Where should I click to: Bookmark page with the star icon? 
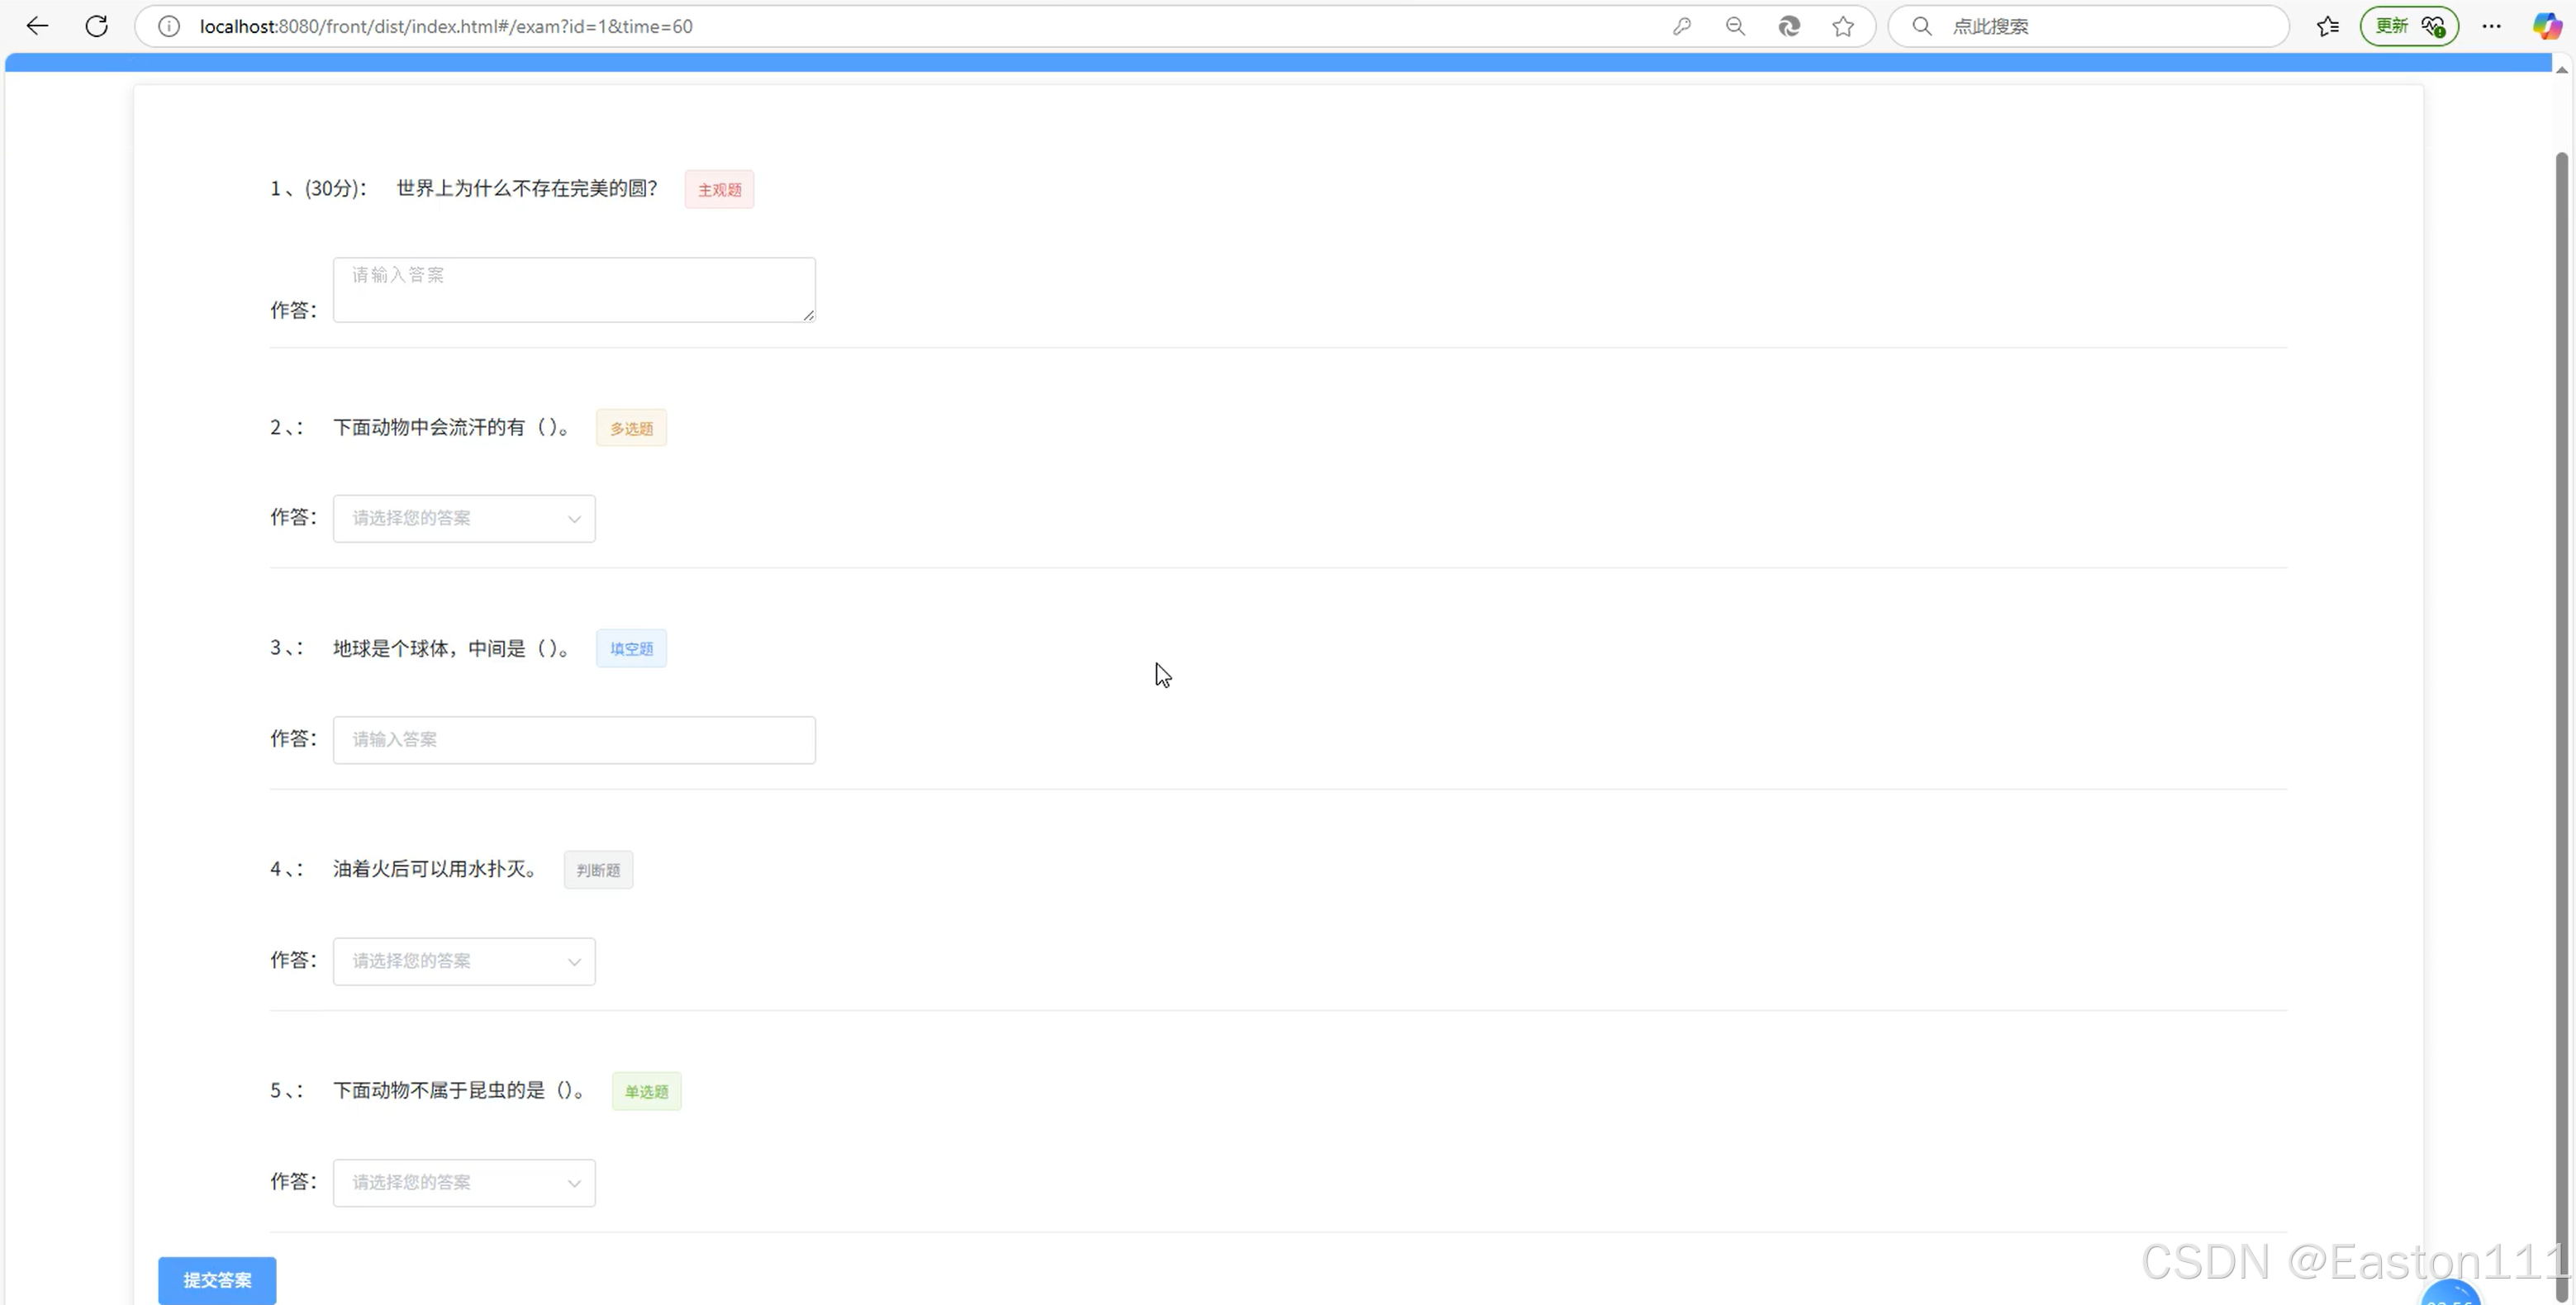coord(1843,26)
